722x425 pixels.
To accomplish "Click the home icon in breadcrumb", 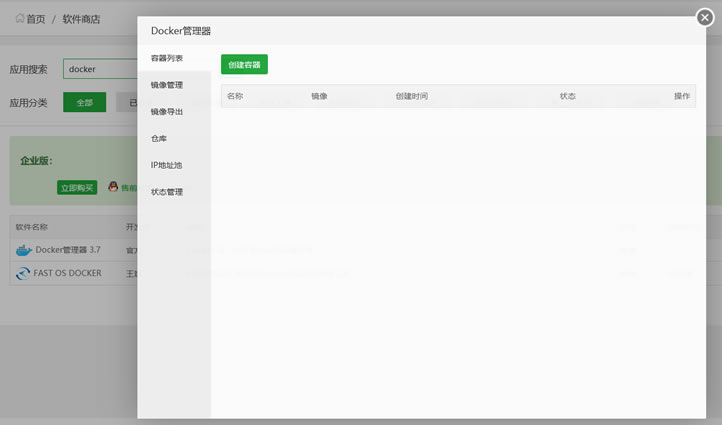I will click(x=19, y=18).
